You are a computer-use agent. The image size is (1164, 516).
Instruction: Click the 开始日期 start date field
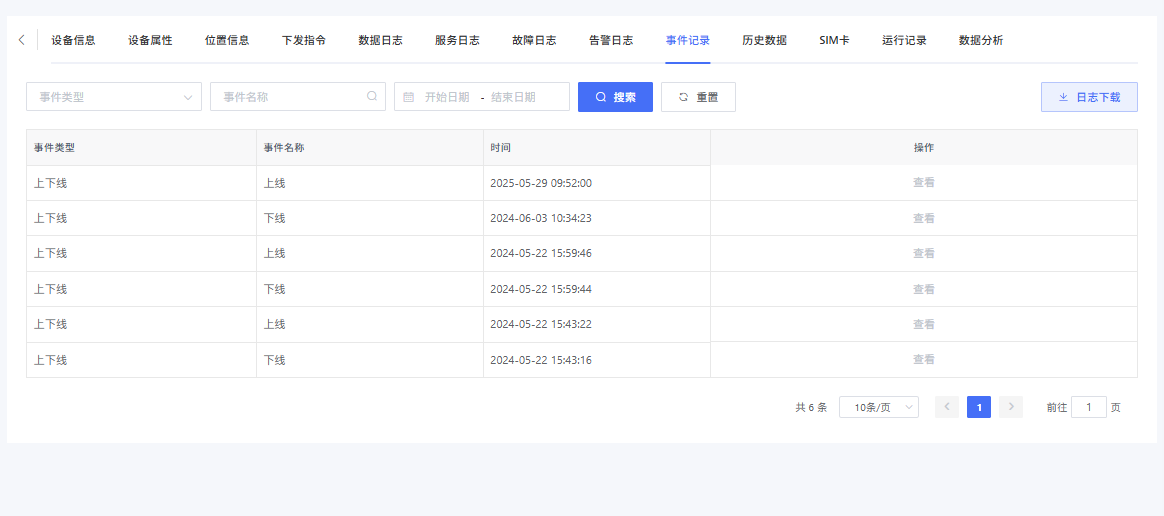(x=447, y=97)
